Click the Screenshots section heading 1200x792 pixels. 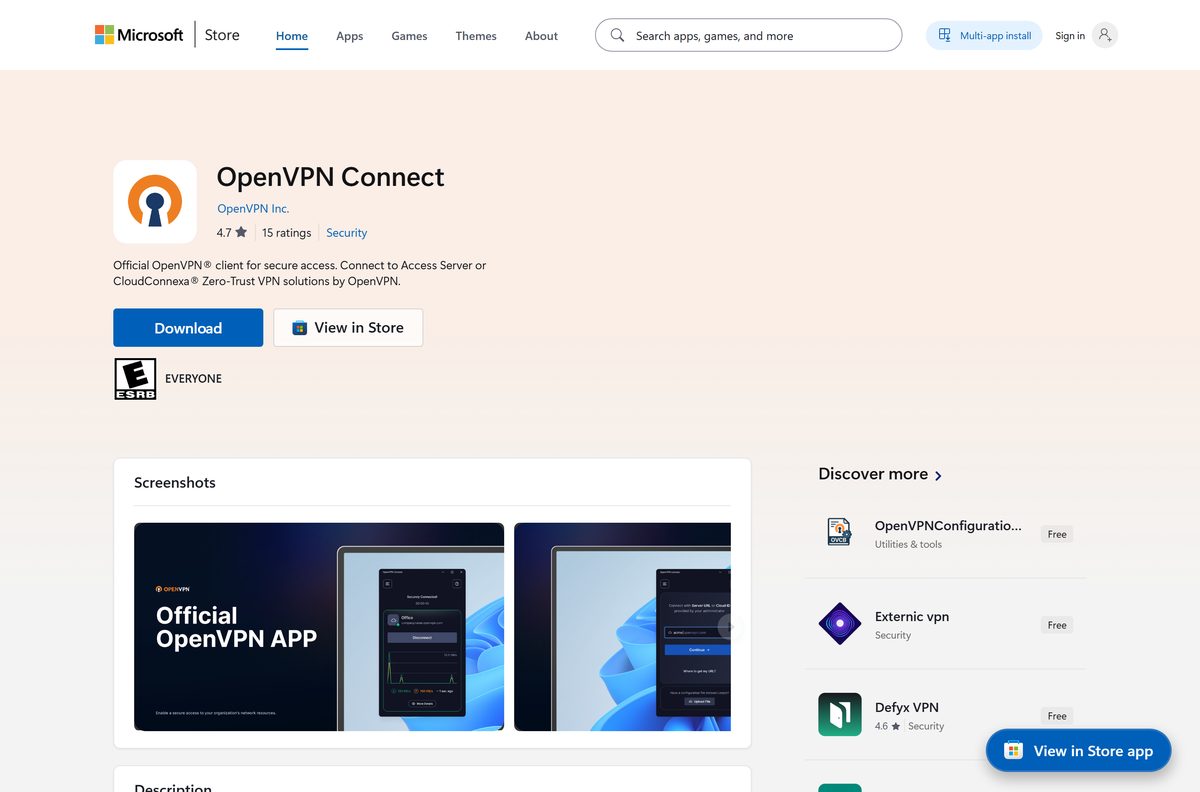pos(175,482)
